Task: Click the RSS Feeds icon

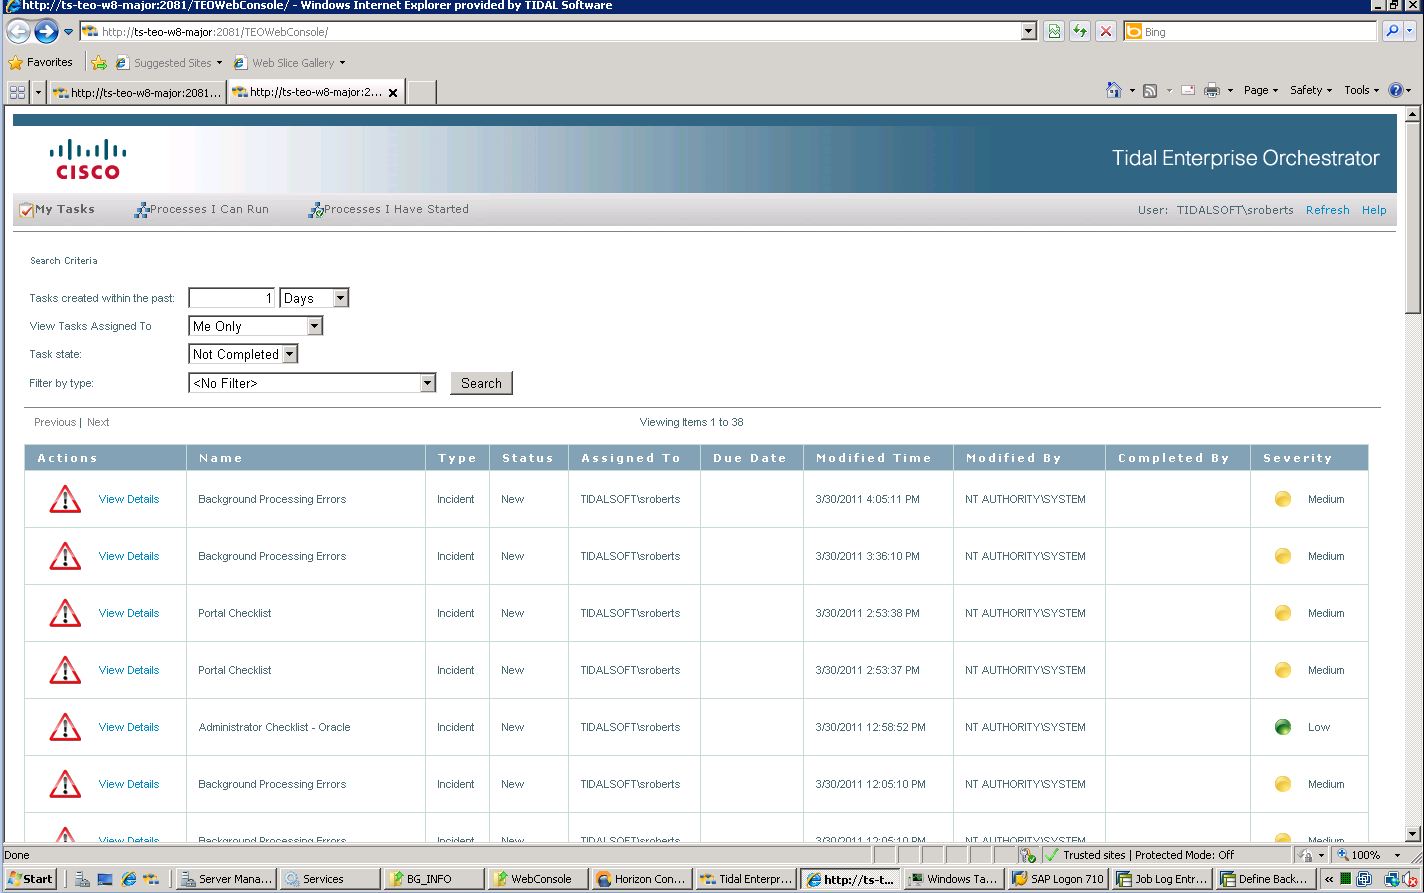Action: coord(1150,90)
